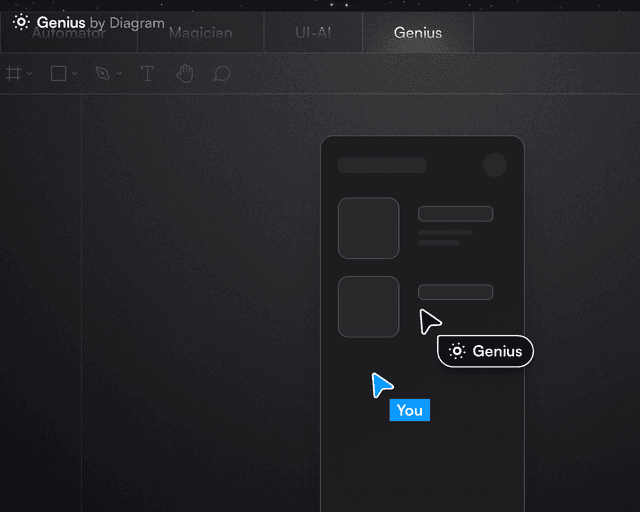Expand the shape tools chevron
This screenshot has width=640, height=512.
tap(74, 73)
